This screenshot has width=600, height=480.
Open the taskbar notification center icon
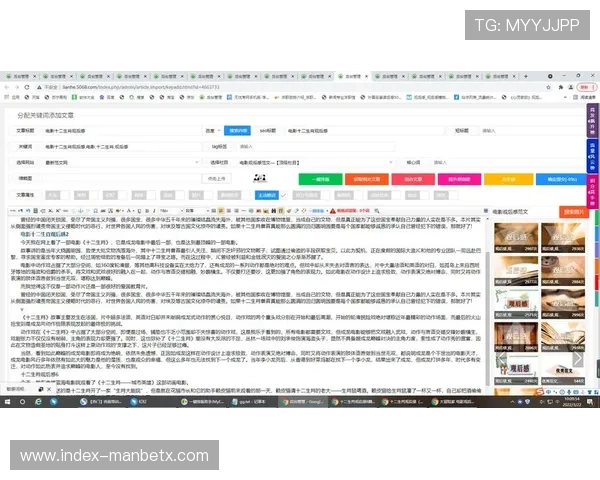[590, 402]
